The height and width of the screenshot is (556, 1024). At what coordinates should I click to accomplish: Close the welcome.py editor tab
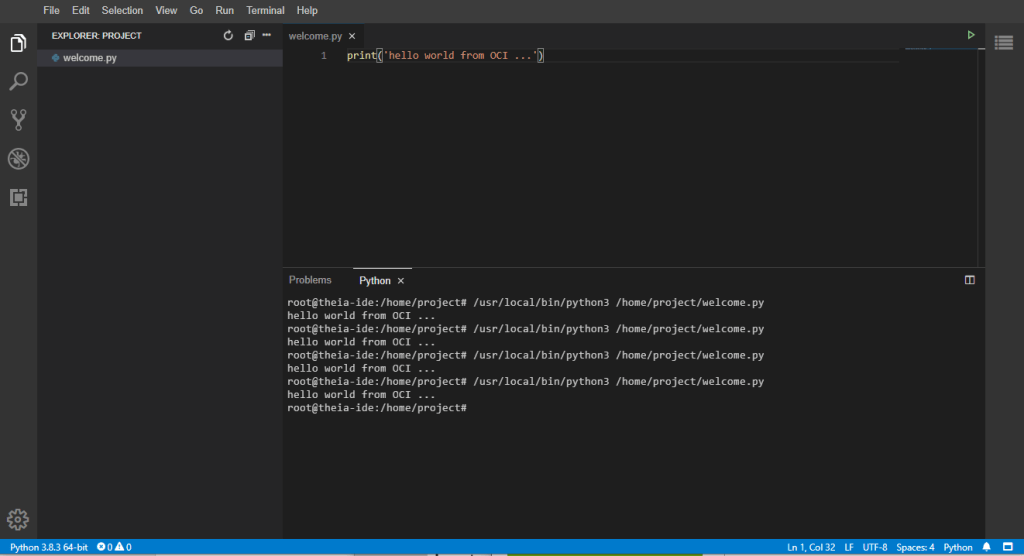pos(352,36)
